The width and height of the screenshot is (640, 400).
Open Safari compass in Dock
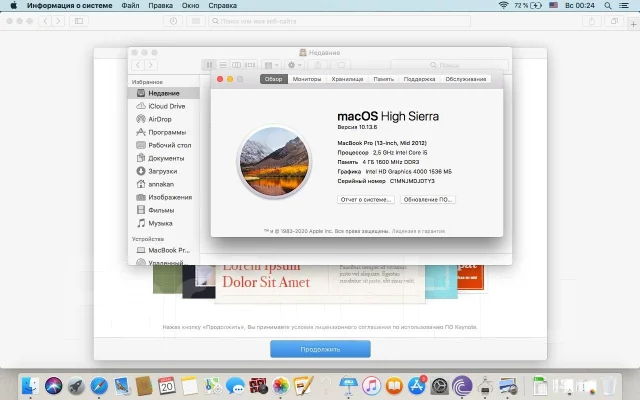click(99, 385)
